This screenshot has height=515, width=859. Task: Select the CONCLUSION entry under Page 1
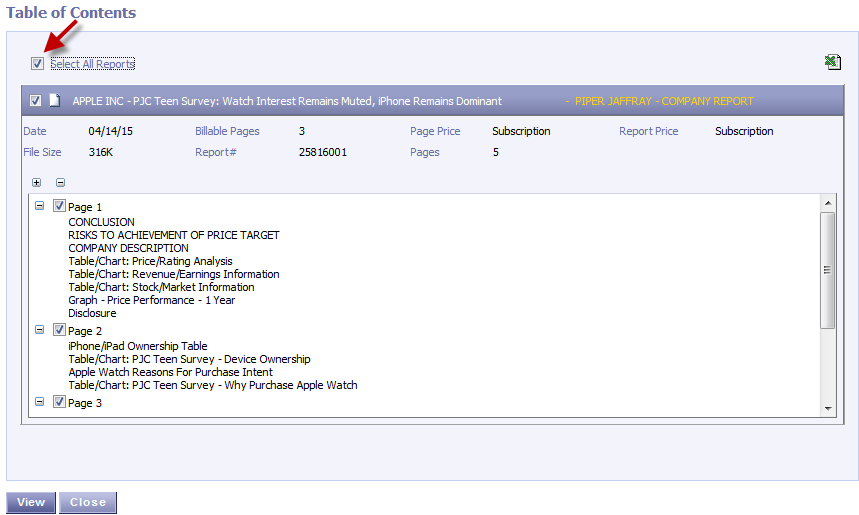(x=101, y=222)
